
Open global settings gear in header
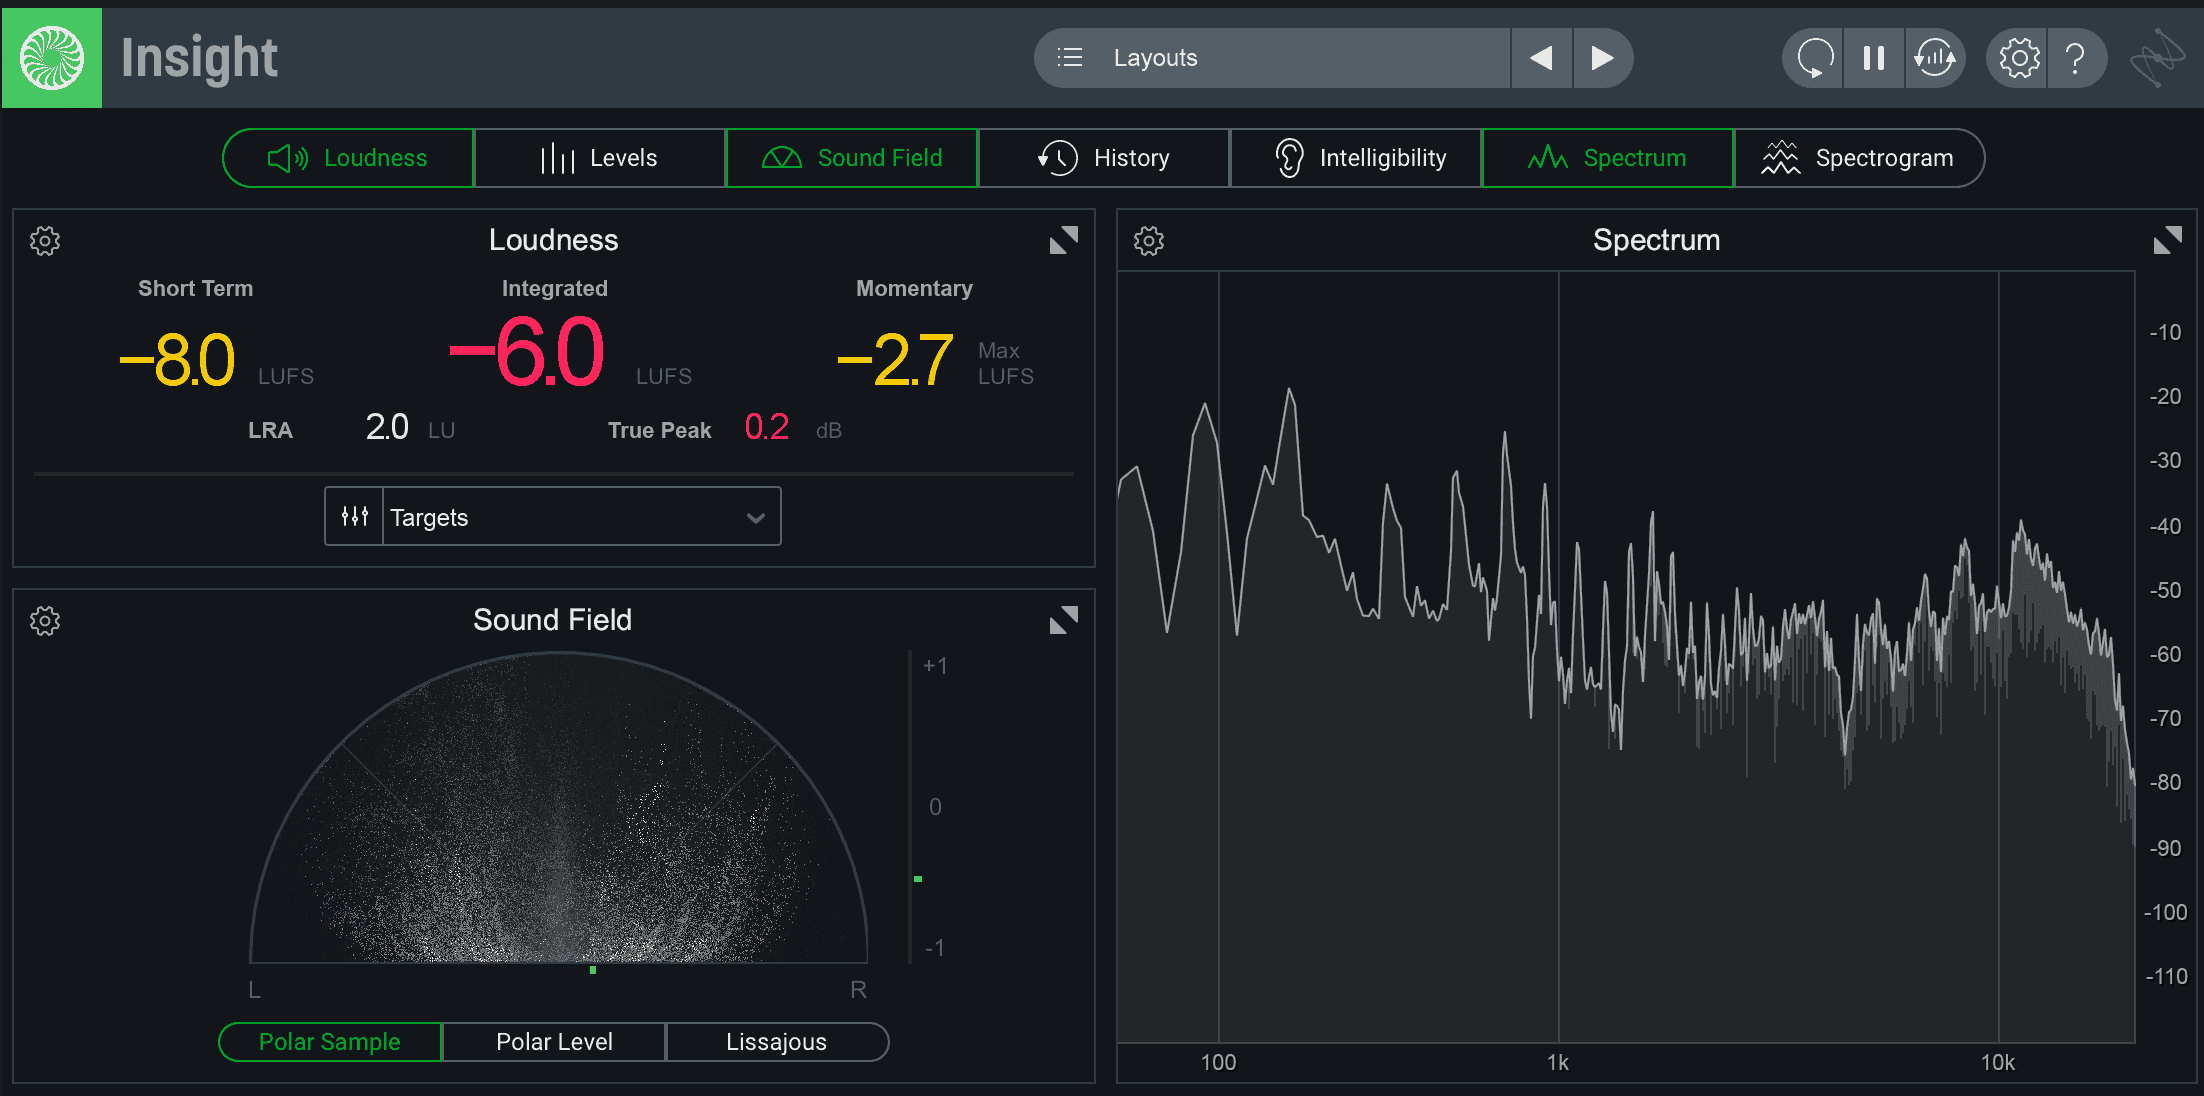(2019, 58)
